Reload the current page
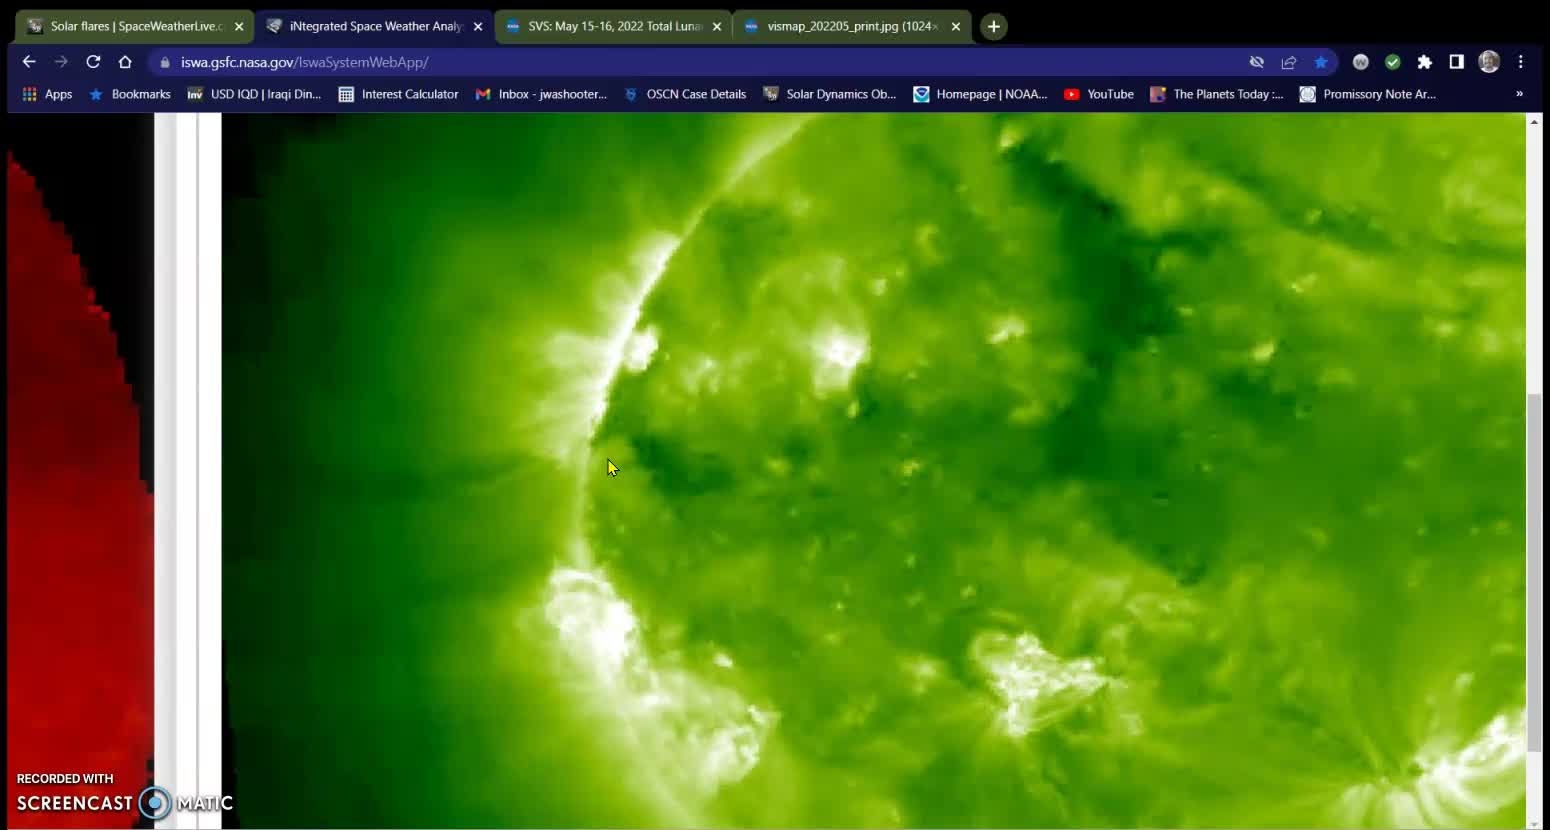 (x=93, y=62)
